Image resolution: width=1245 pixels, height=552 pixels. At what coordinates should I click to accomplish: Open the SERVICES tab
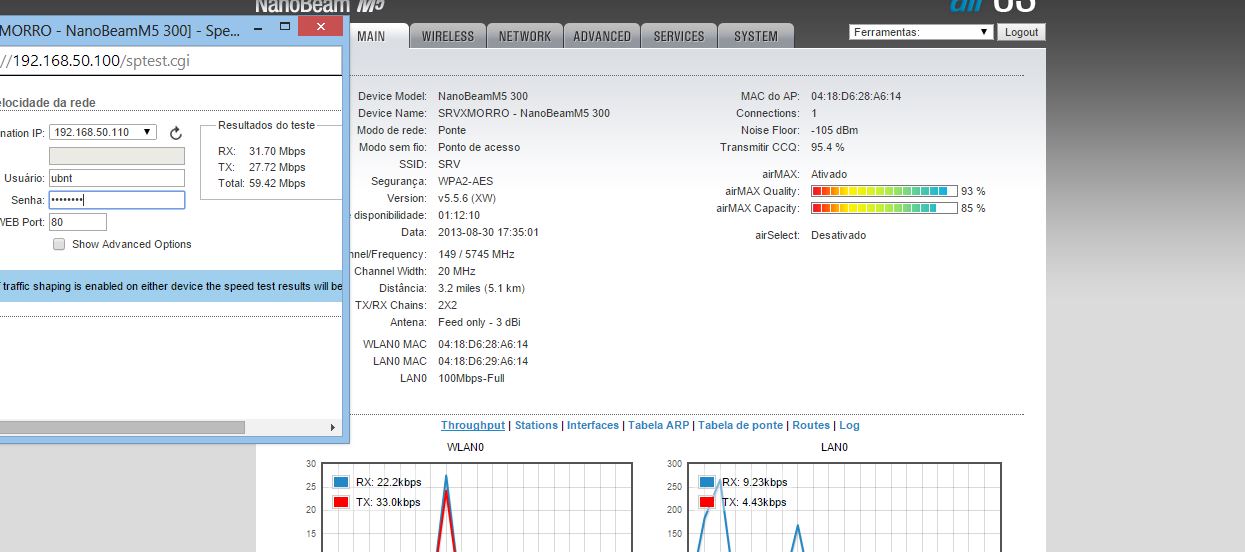(x=679, y=36)
